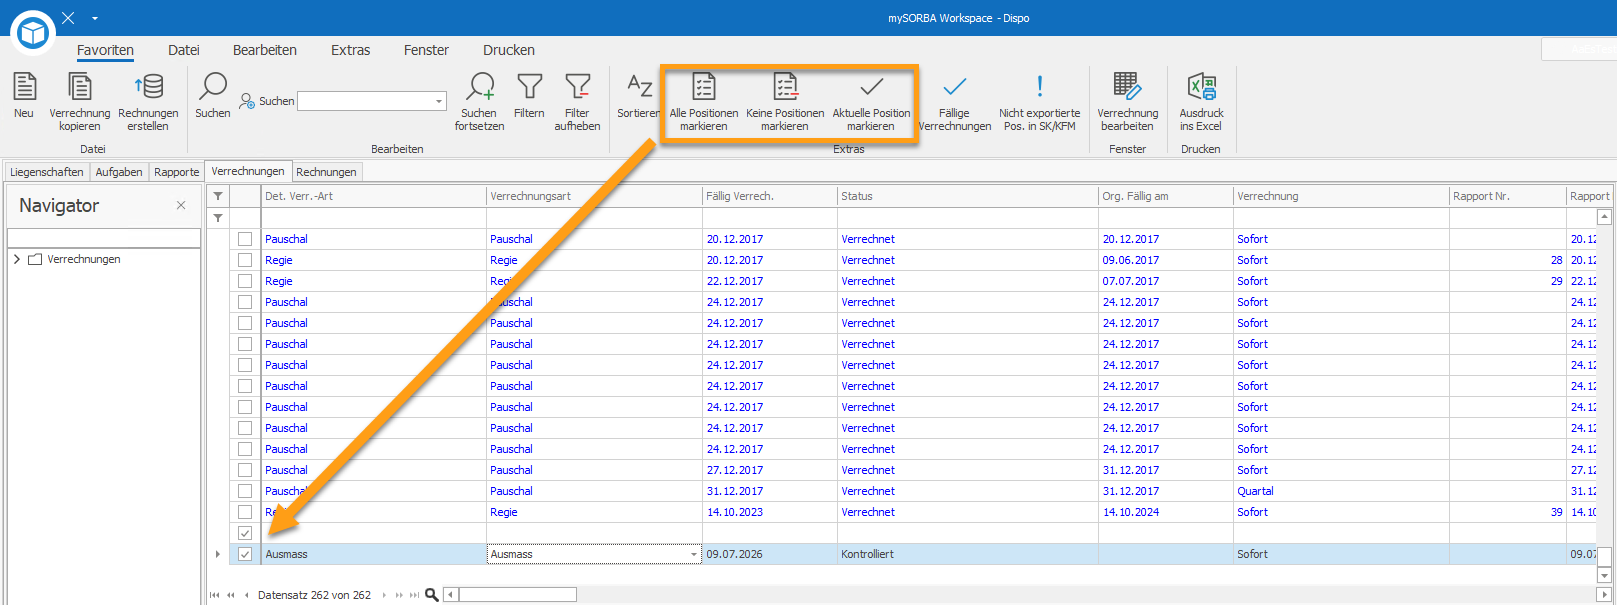1617x605 pixels.
Task: Click the Navigator search input field
Action: coord(104,238)
